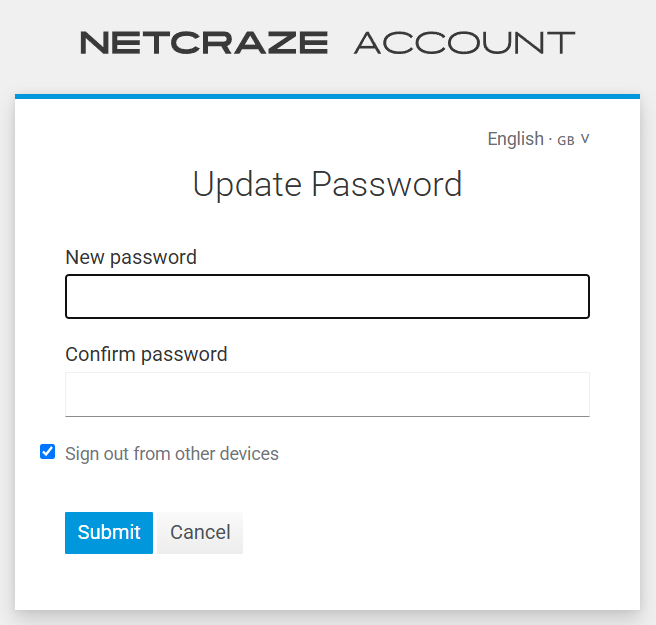Click the chevron beside GB

pos(585,139)
